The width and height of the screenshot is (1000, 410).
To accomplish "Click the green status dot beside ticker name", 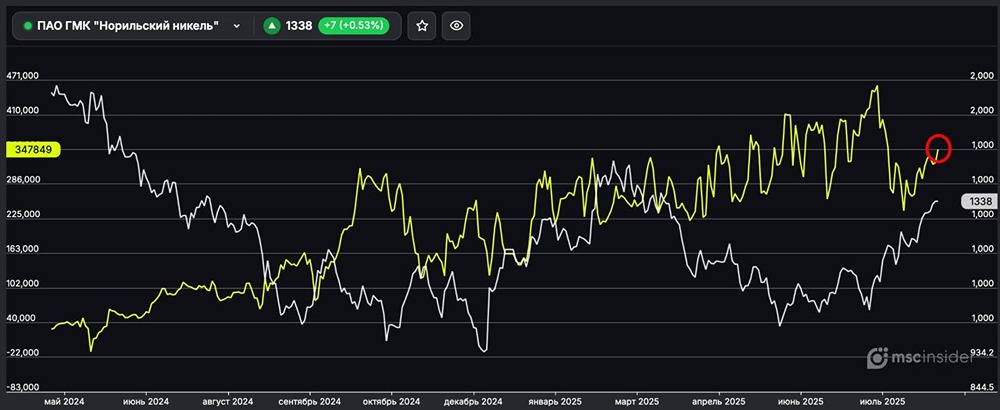I will [28, 27].
